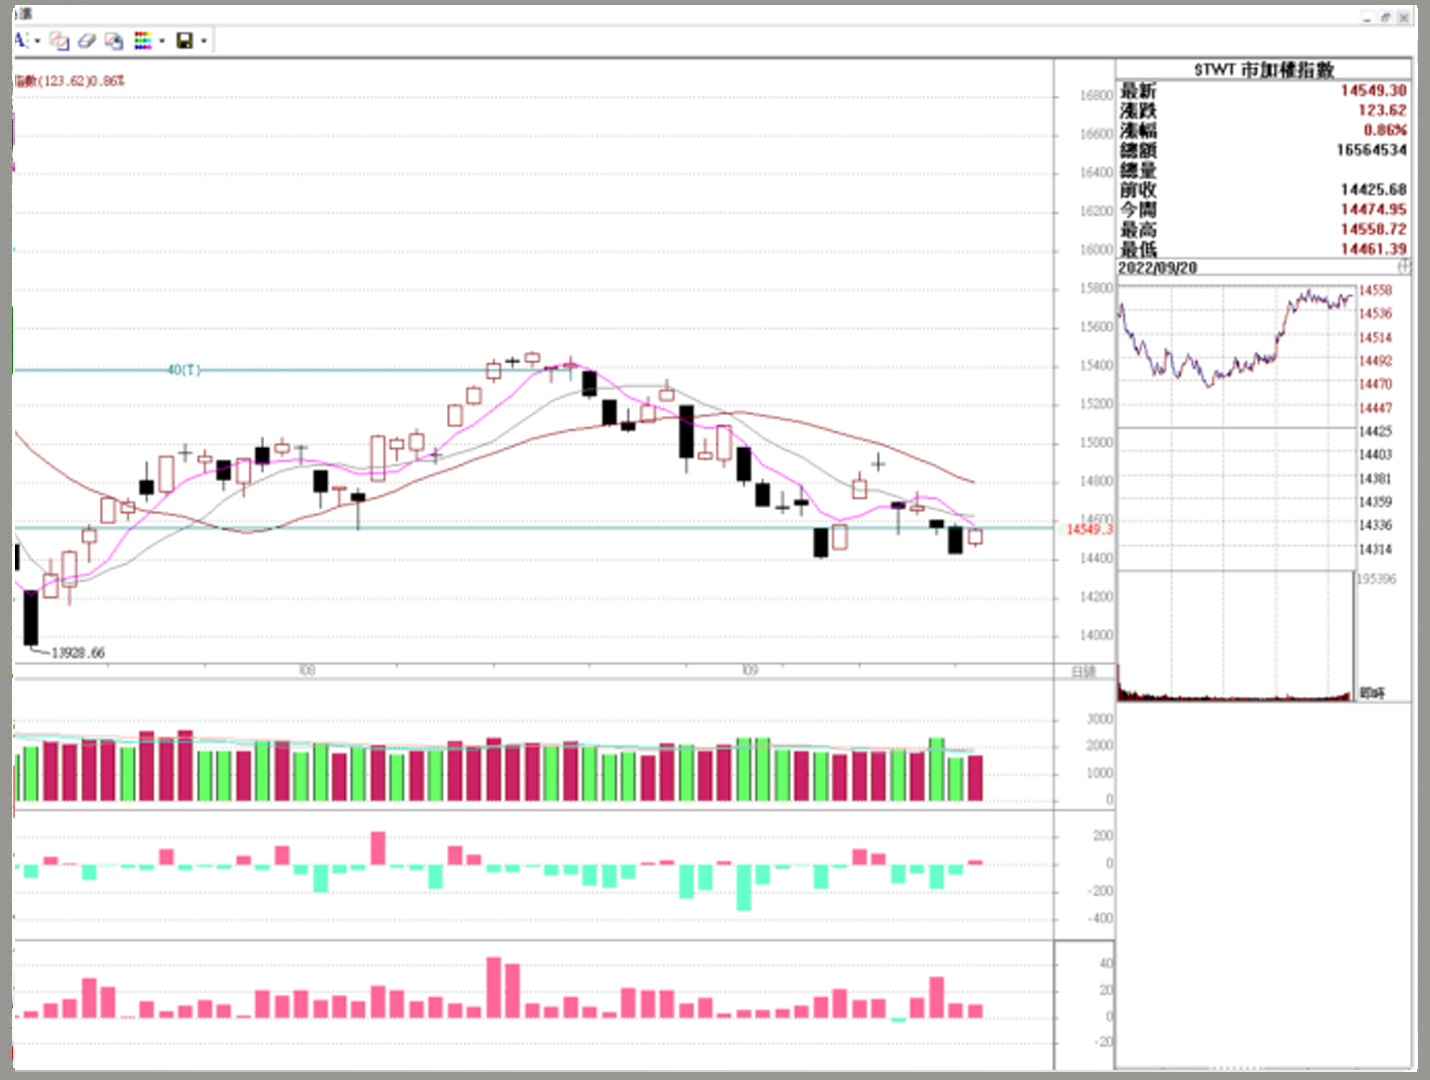Click the total amount 16564534
This screenshot has height=1080, width=1430.
coord(1371,150)
